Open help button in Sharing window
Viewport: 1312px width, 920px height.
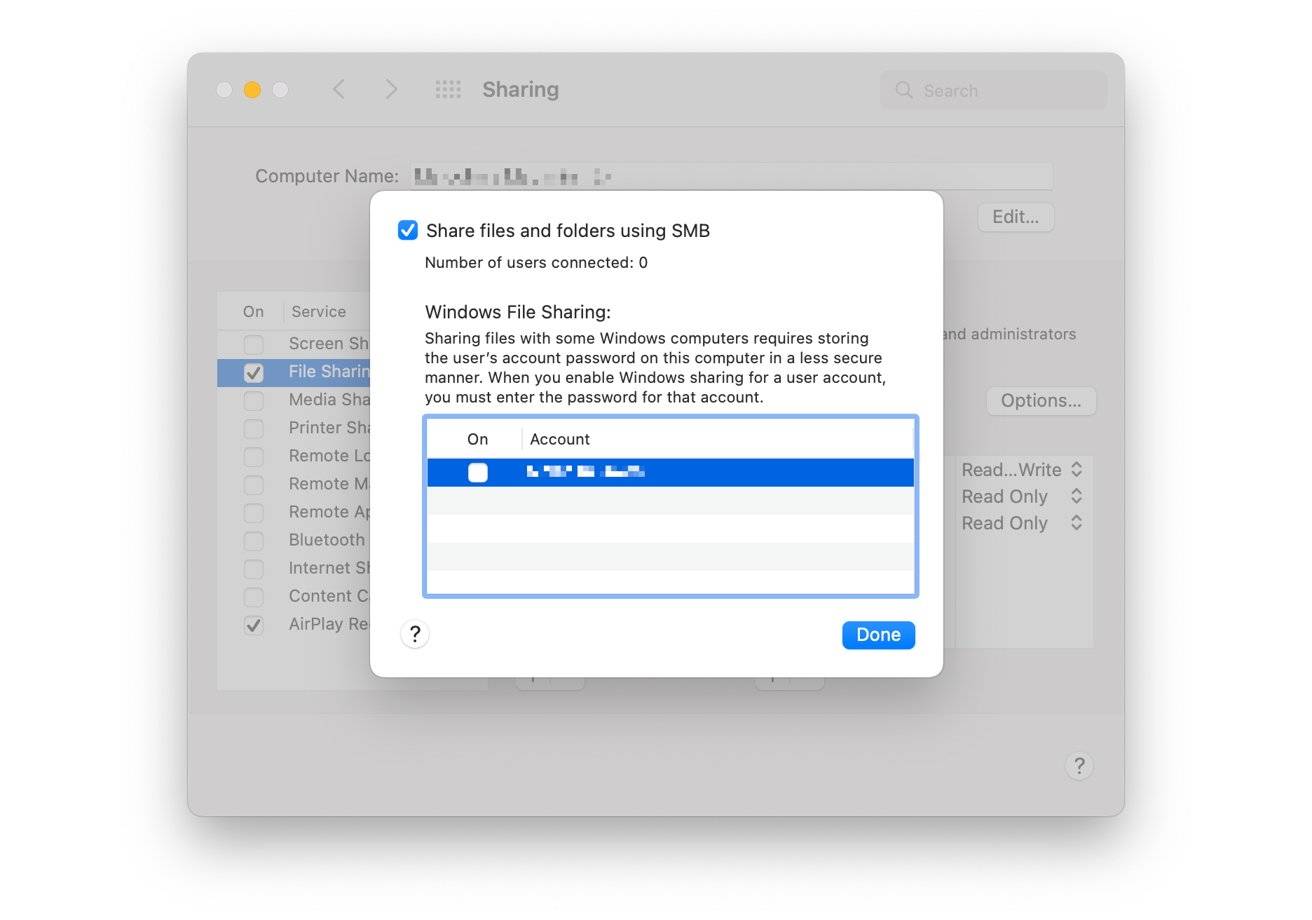click(x=1078, y=766)
